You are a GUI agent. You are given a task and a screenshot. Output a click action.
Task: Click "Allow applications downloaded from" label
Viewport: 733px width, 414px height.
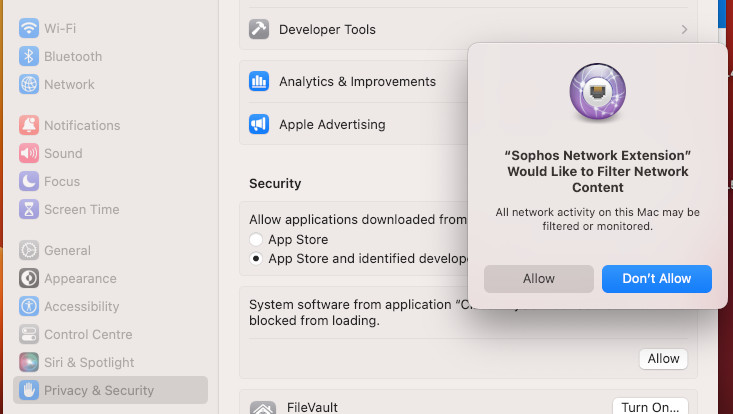(358, 220)
